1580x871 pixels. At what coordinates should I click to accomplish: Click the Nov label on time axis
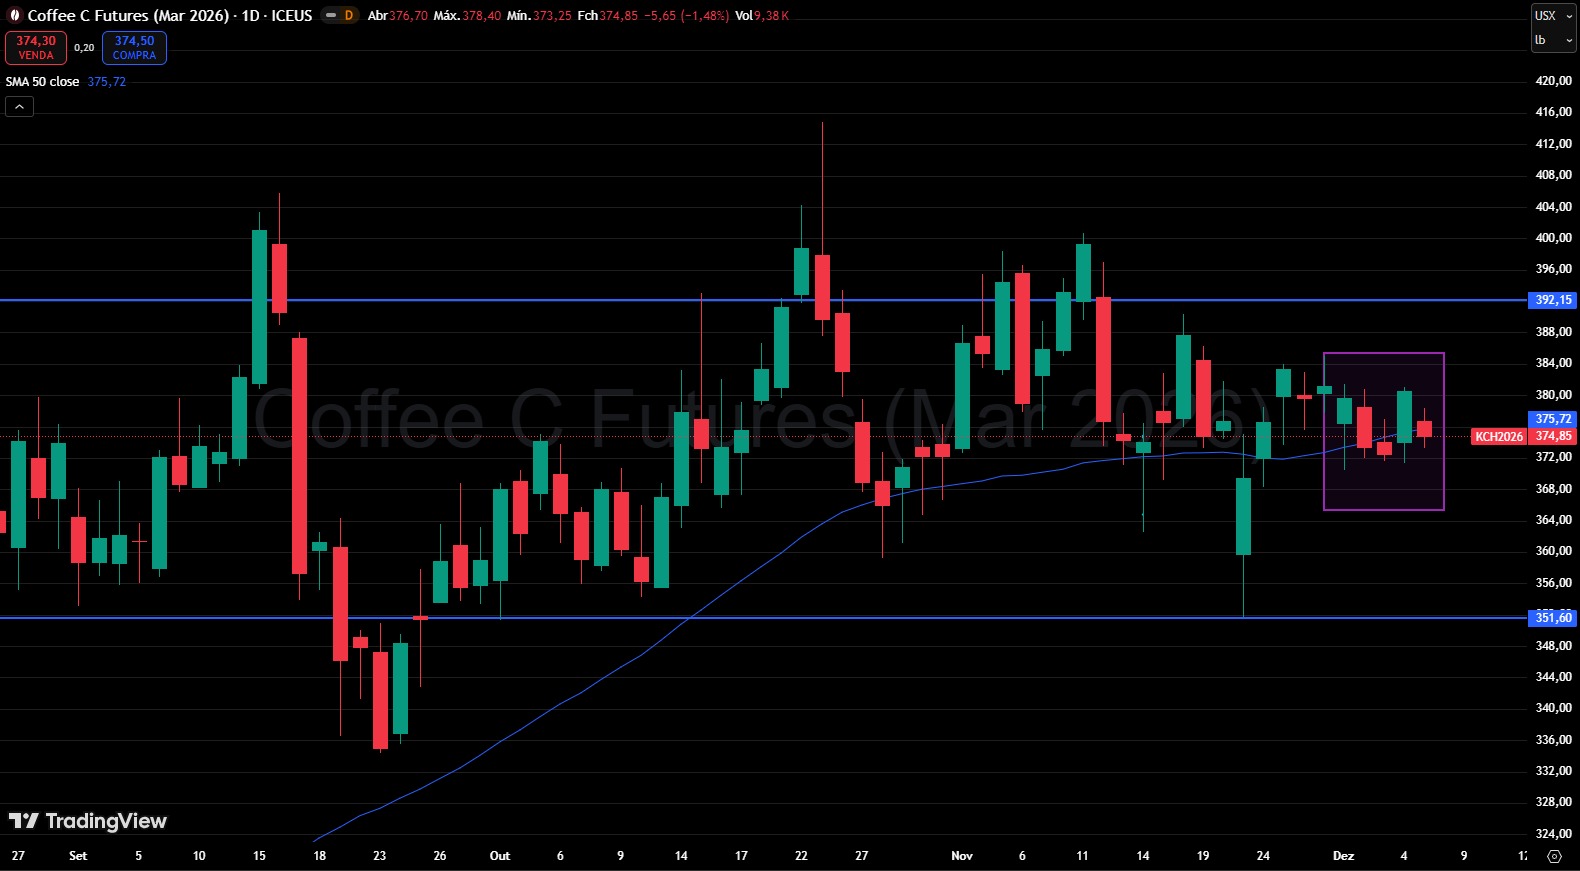point(962,856)
